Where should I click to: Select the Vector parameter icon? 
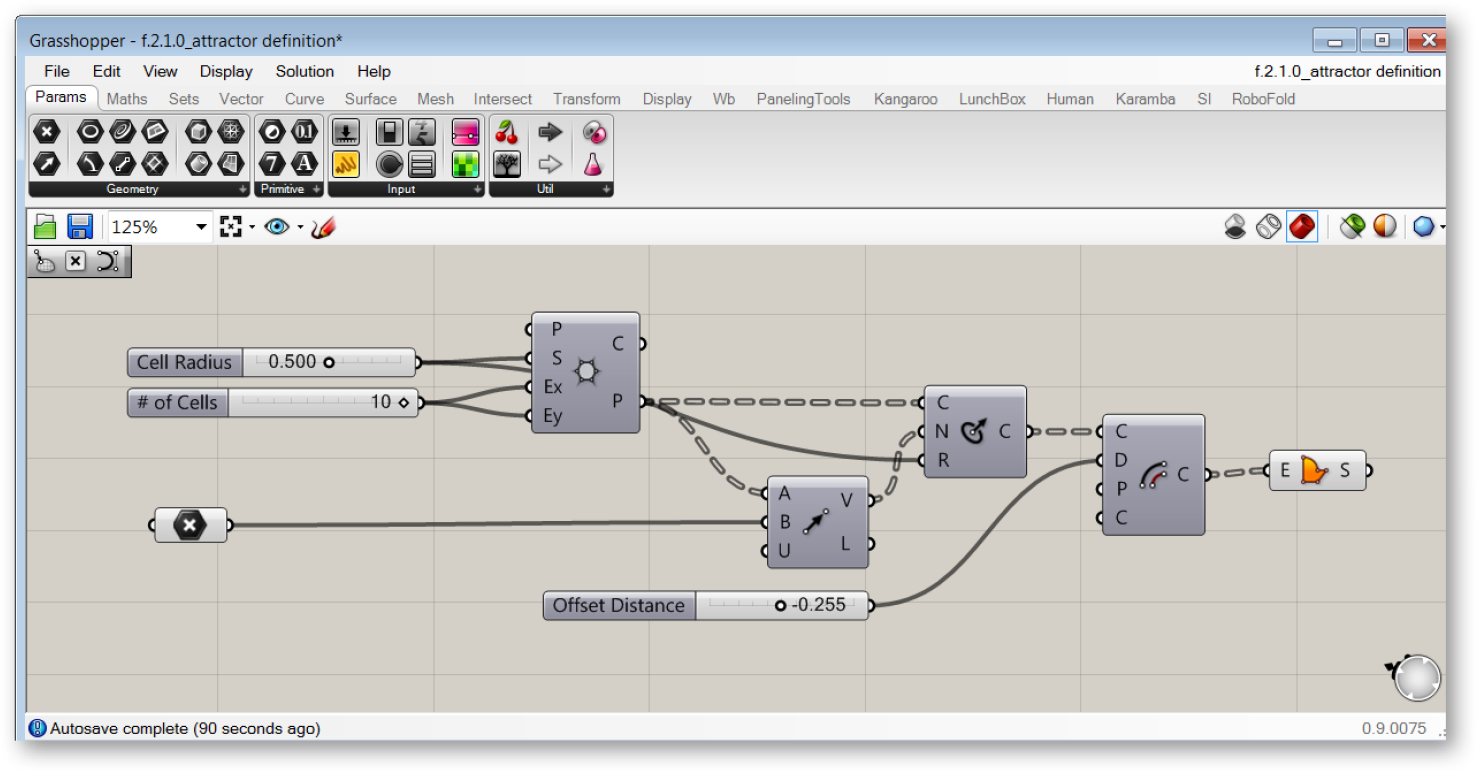(47, 163)
